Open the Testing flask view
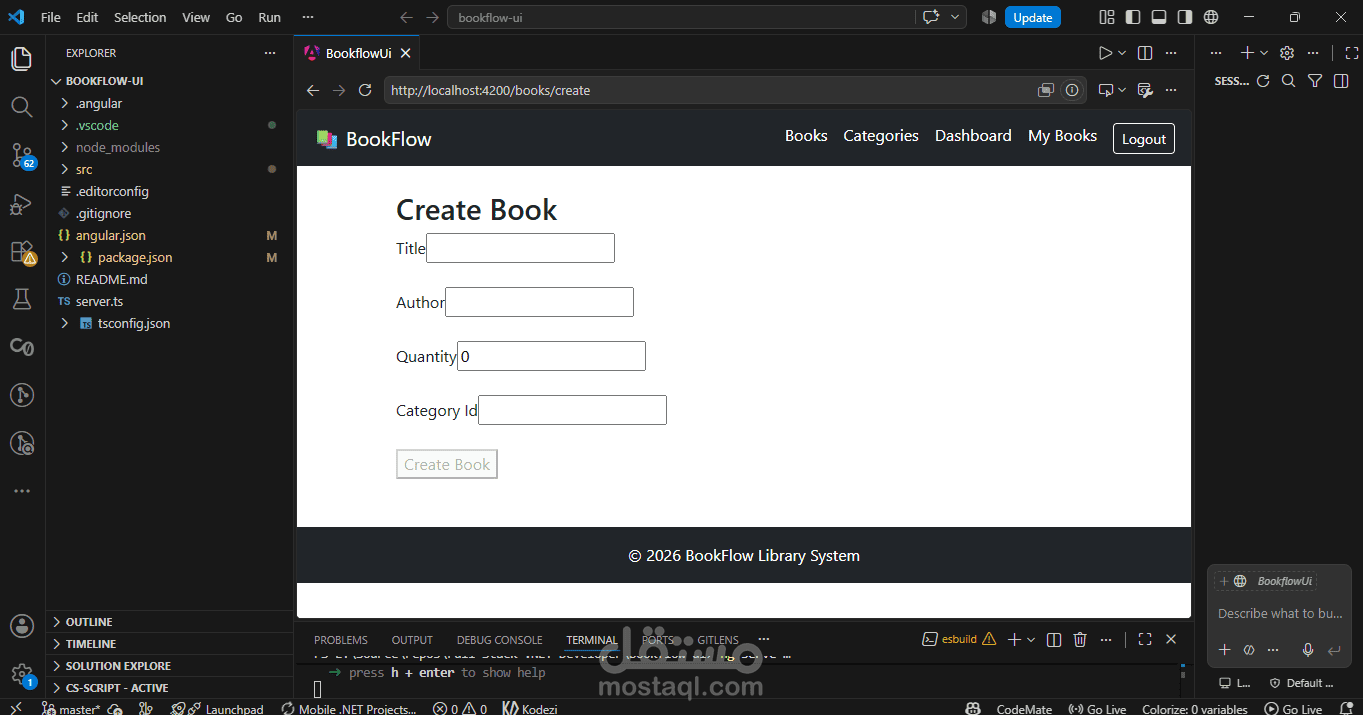 [21, 299]
